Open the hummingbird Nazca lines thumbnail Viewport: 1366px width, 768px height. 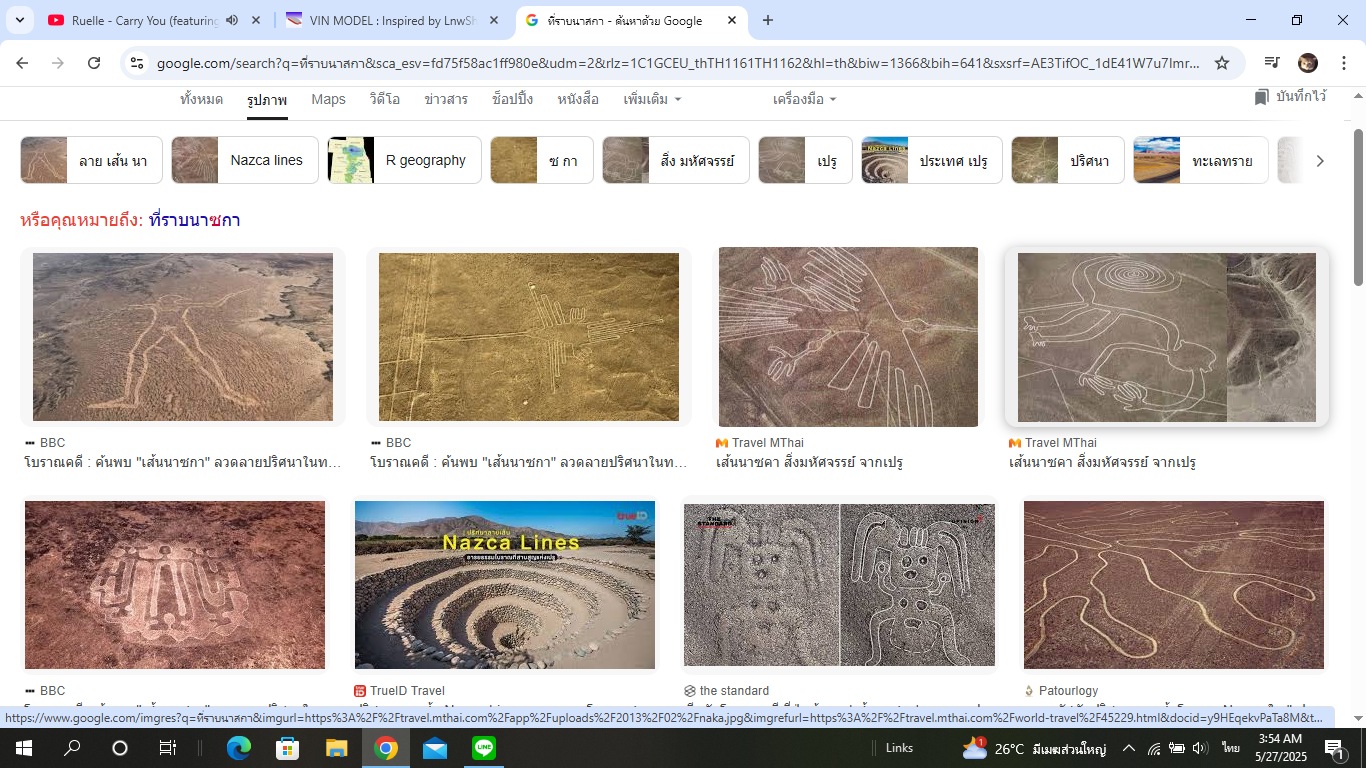click(x=529, y=337)
